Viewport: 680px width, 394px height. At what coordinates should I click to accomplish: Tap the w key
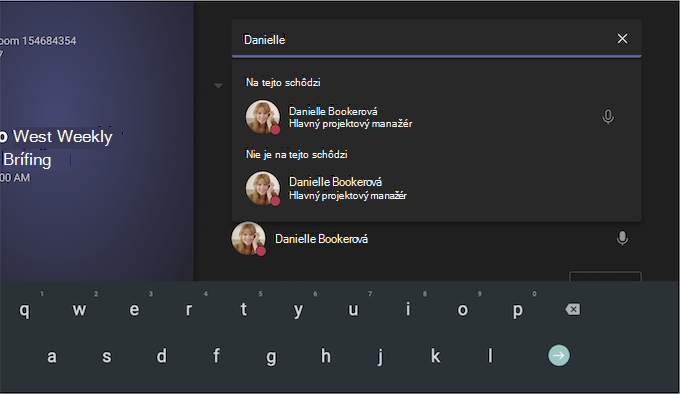79,310
